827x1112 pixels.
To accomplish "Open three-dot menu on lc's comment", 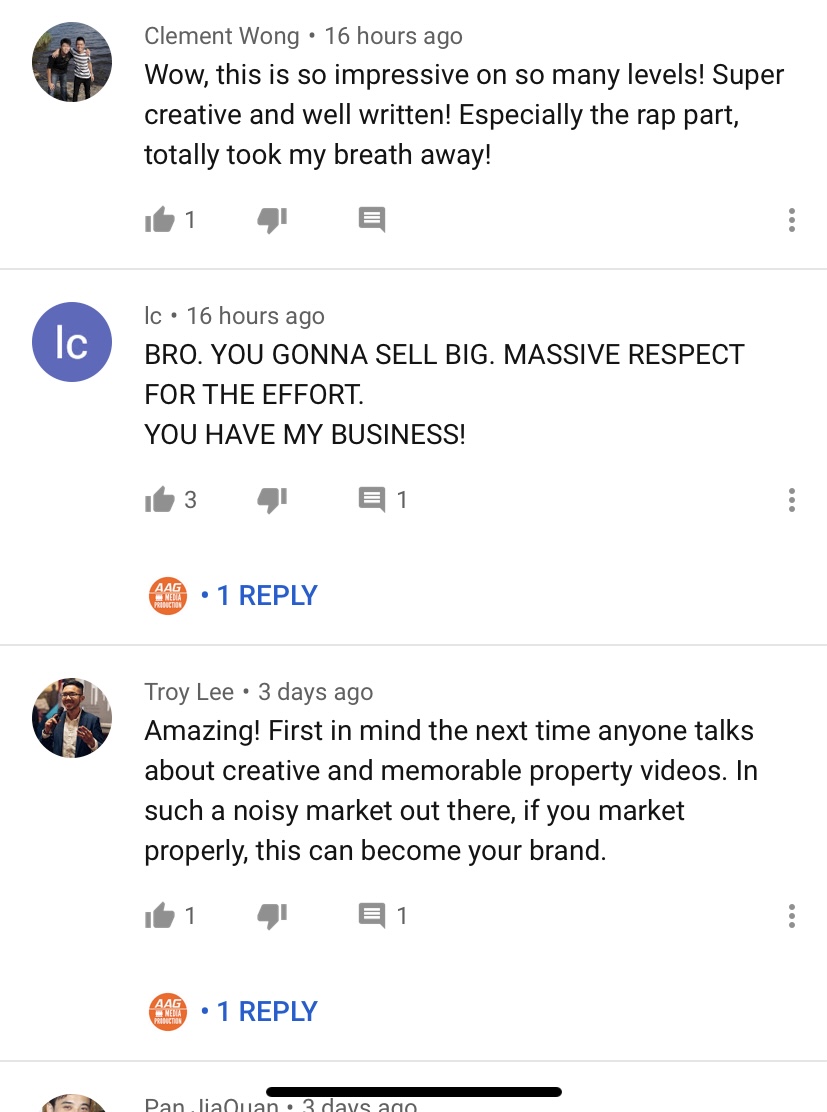I will [792, 500].
